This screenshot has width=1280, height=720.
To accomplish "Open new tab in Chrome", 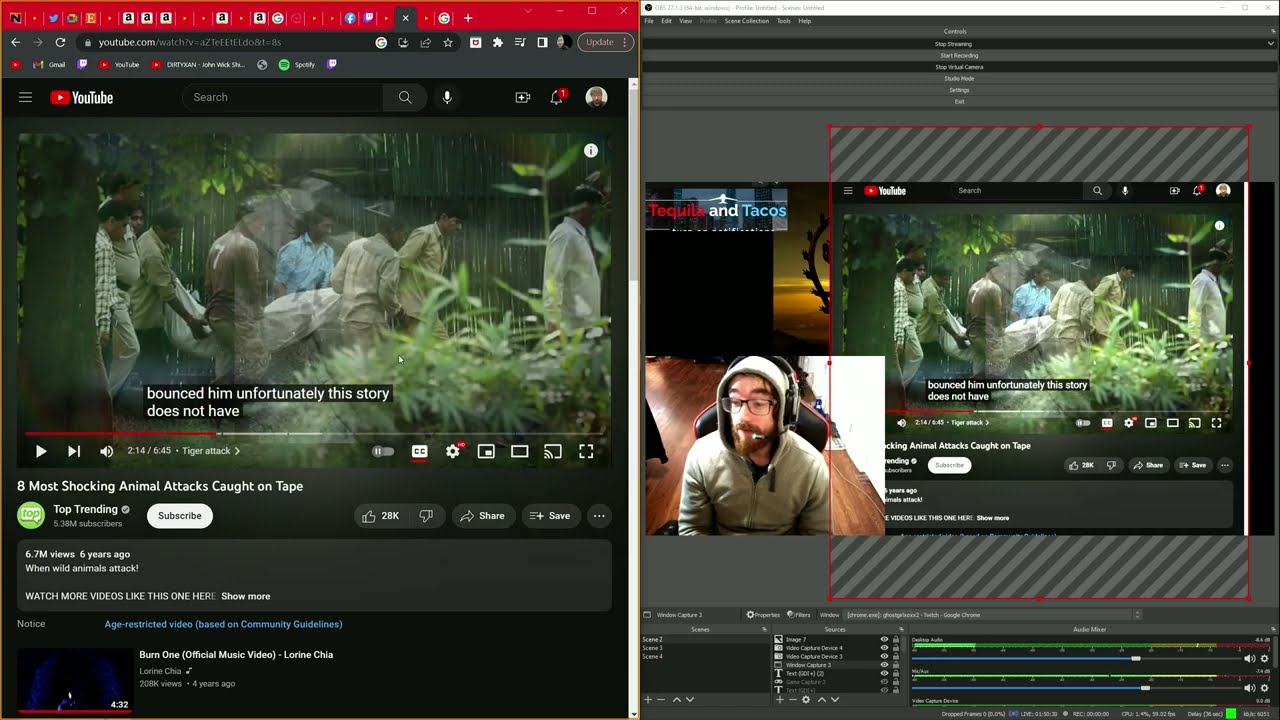I will pos(467,18).
